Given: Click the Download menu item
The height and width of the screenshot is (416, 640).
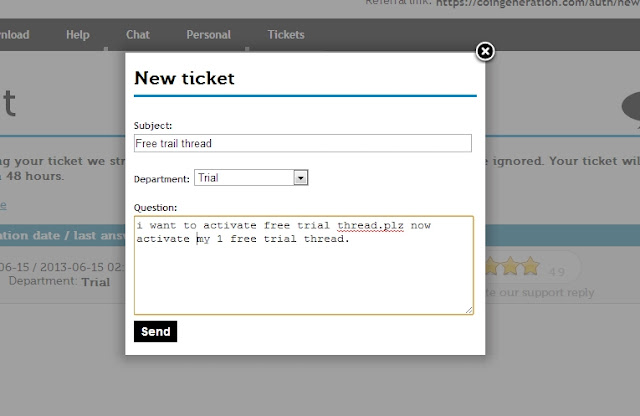Looking at the screenshot, I should click(x=14, y=35).
